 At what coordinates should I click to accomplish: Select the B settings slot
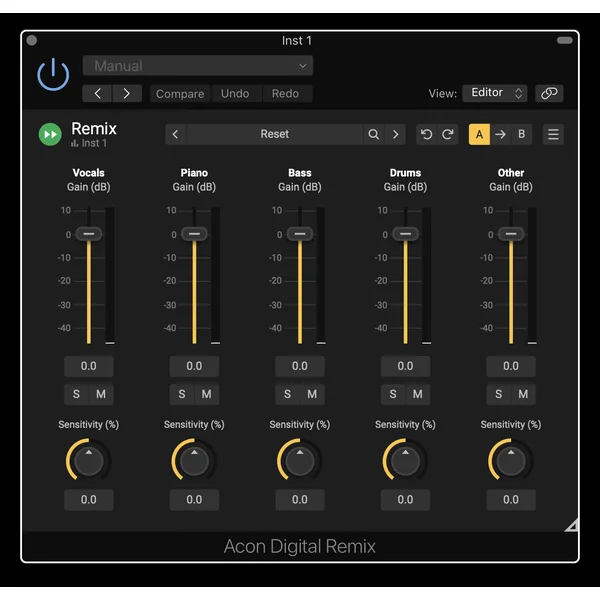click(x=521, y=134)
